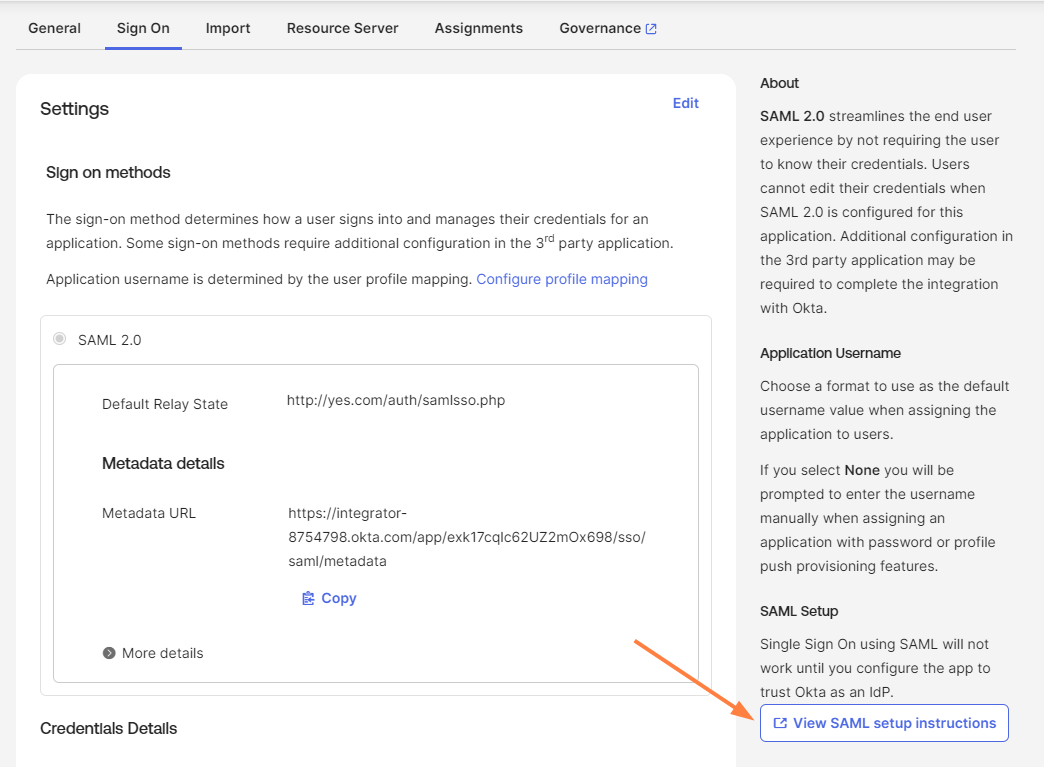Click the Settings heading

[75, 109]
